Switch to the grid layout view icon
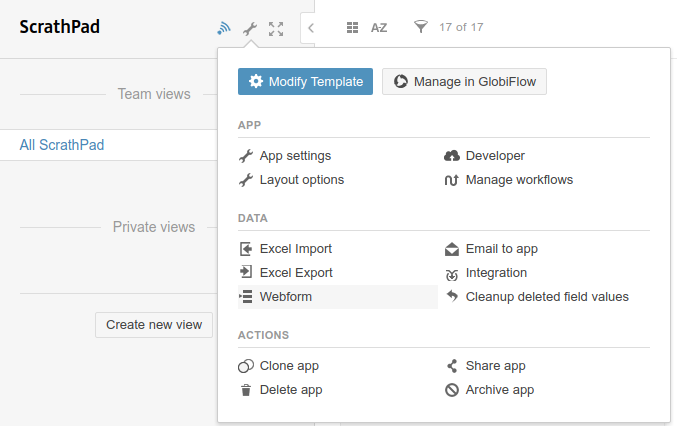This screenshot has height=426, width=677. (352, 28)
